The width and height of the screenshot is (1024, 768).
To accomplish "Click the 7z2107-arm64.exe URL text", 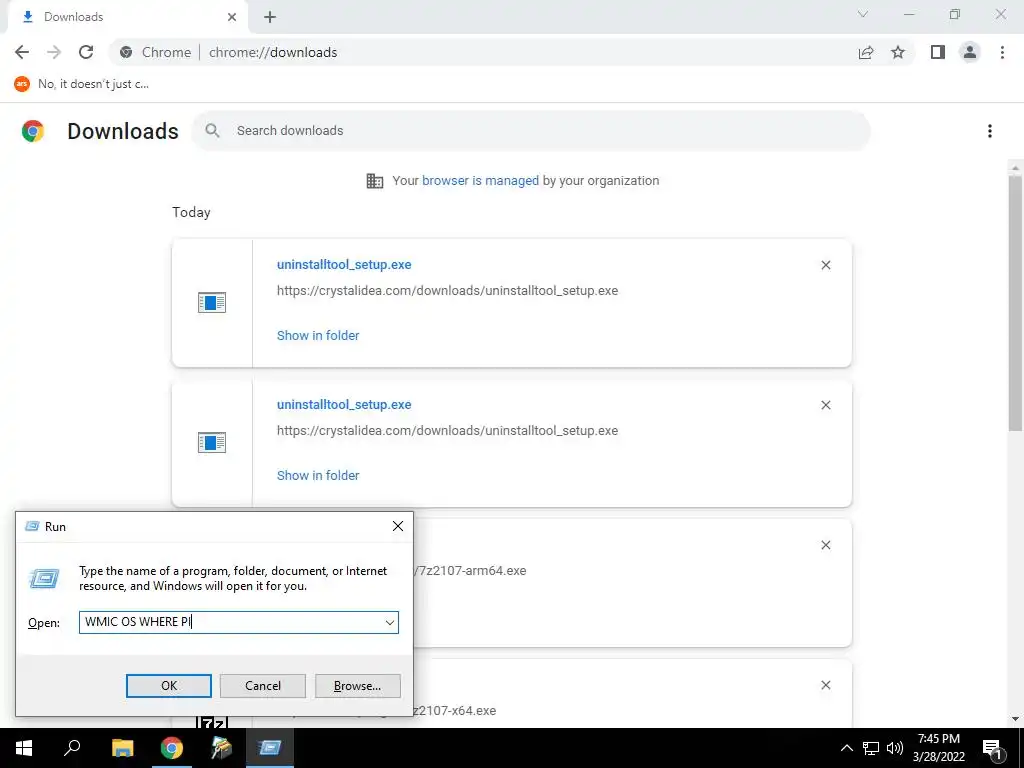I will [470, 571].
